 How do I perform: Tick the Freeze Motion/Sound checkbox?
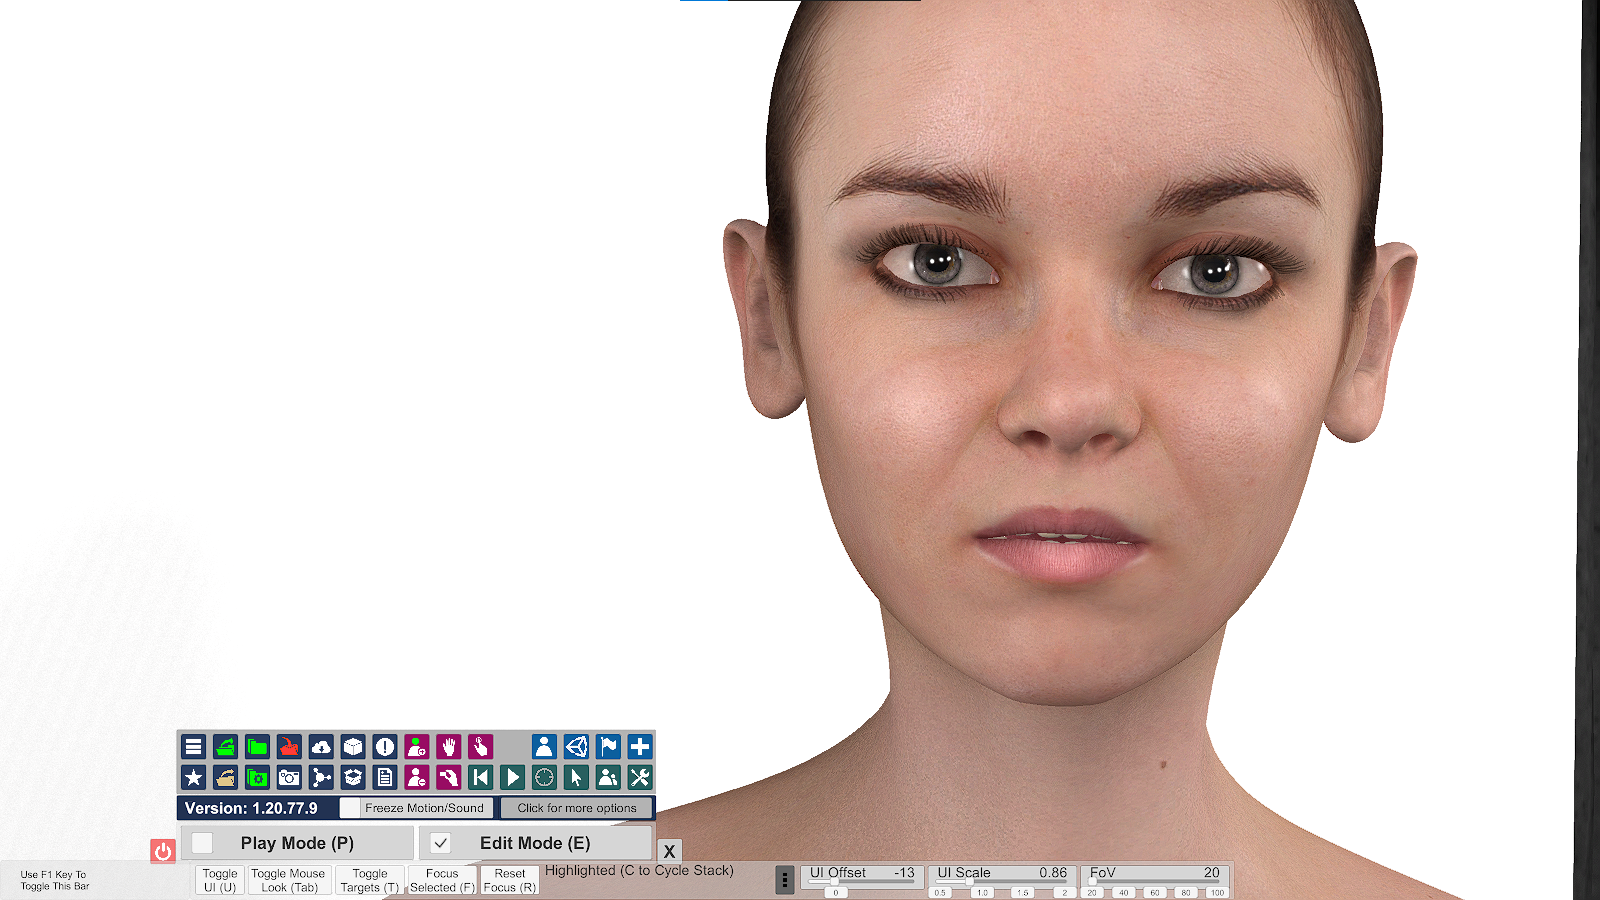350,808
